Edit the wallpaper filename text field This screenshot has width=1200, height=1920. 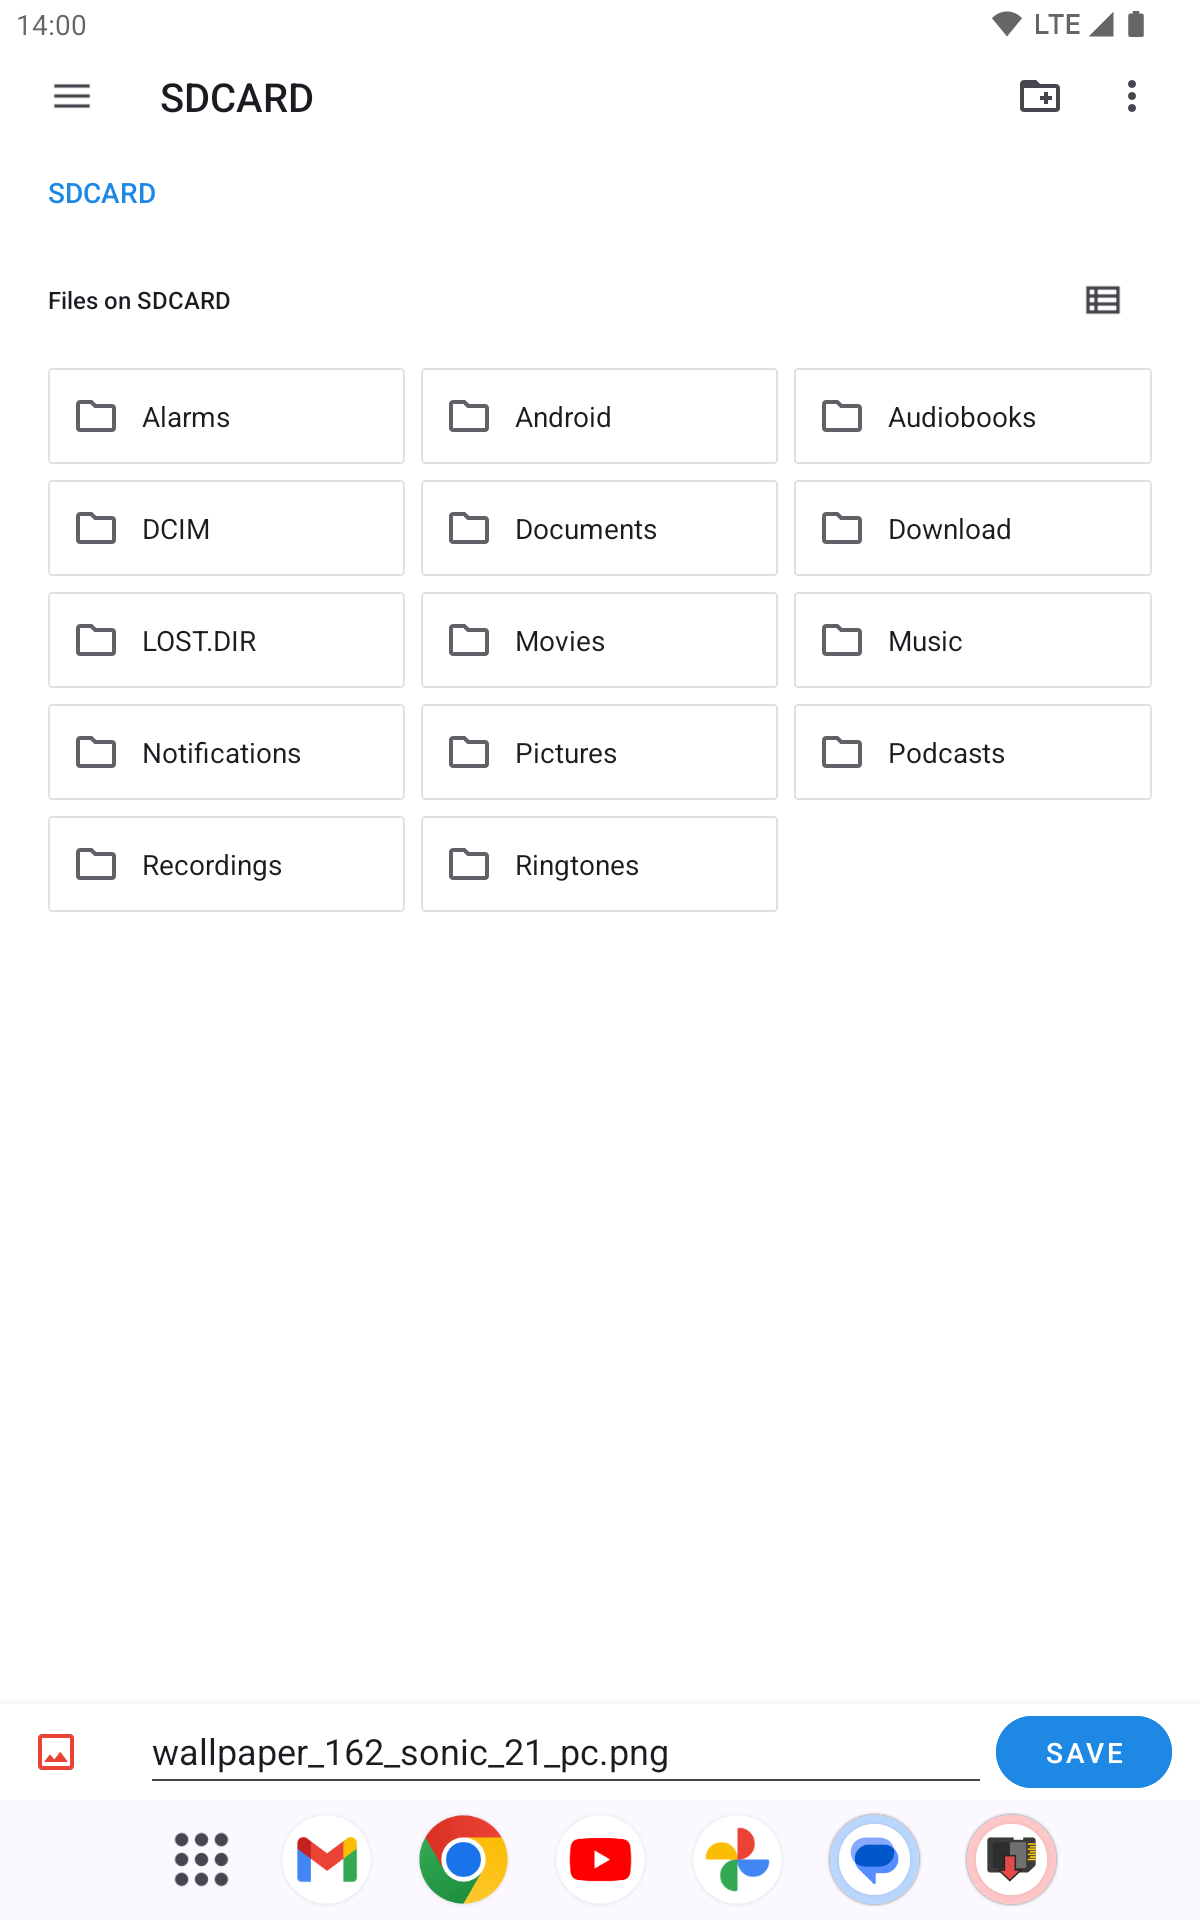tap(565, 1753)
